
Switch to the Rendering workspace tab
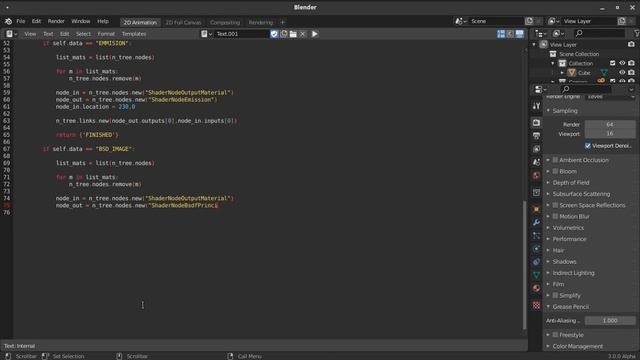coord(260,22)
